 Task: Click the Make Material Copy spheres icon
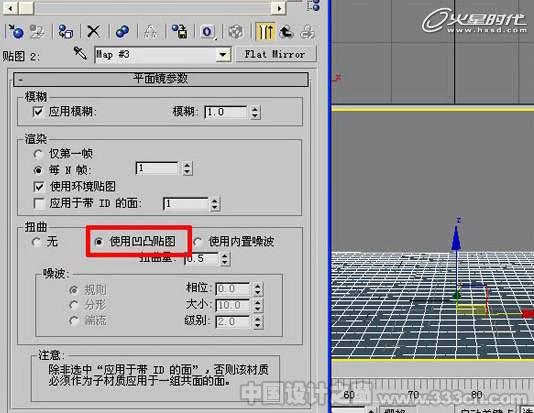coord(122,32)
